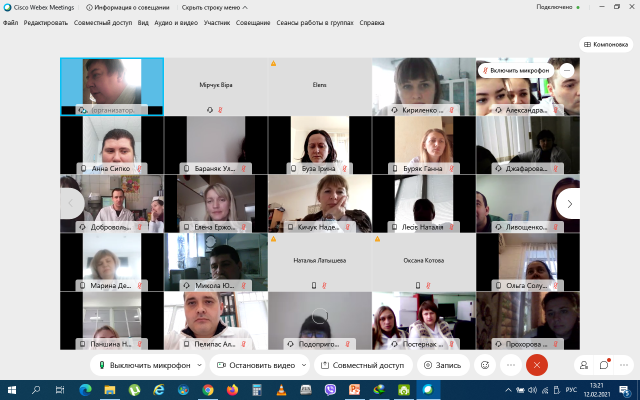Image resolution: width=640 pixels, height=400 pixels.
Task: Click muted mic icon on Буза Ірина tile
Action: click(x=344, y=169)
